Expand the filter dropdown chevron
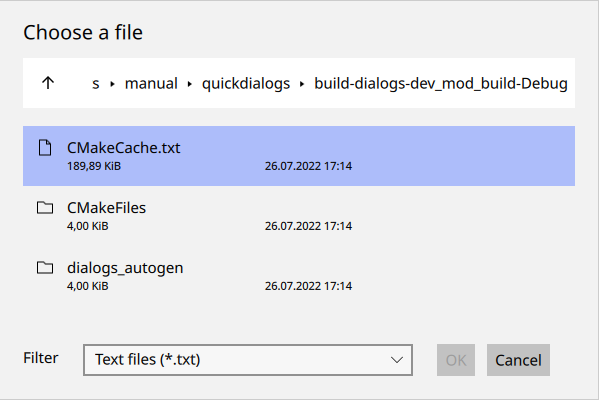The width and height of the screenshot is (599, 401). click(397, 360)
